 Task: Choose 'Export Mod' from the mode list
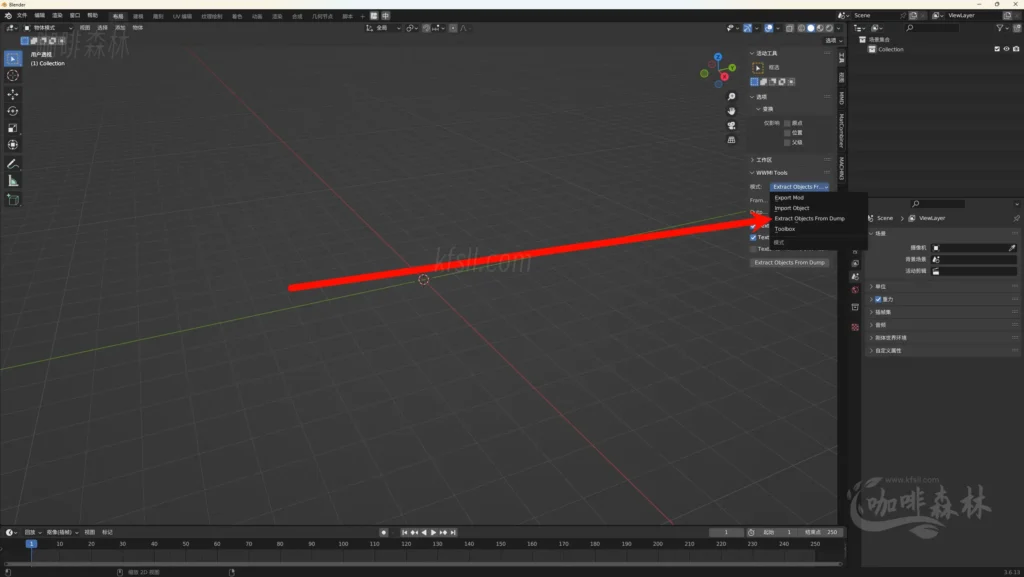[x=789, y=197]
